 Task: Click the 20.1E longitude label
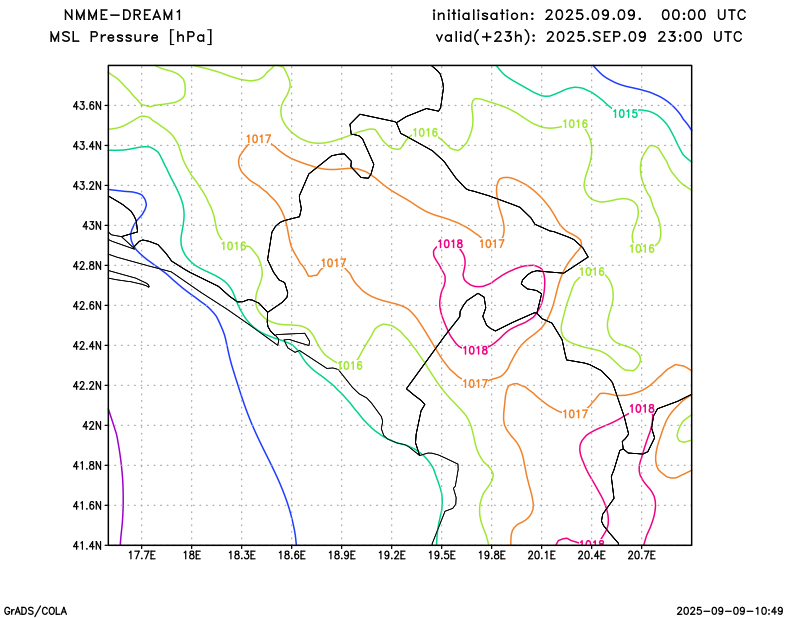coord(541,555)
